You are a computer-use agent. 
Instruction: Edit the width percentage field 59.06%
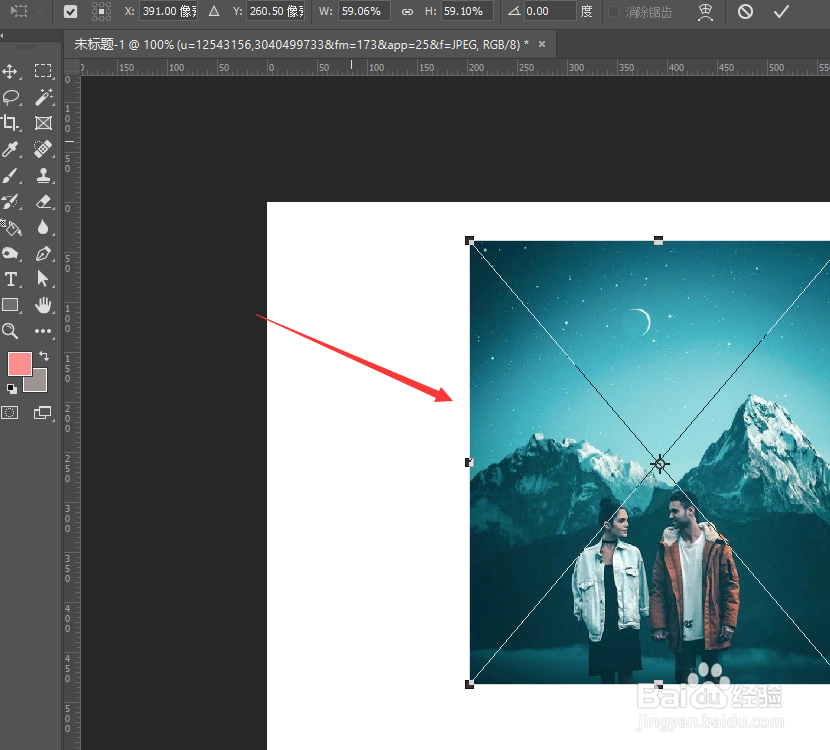pos(364,11)
